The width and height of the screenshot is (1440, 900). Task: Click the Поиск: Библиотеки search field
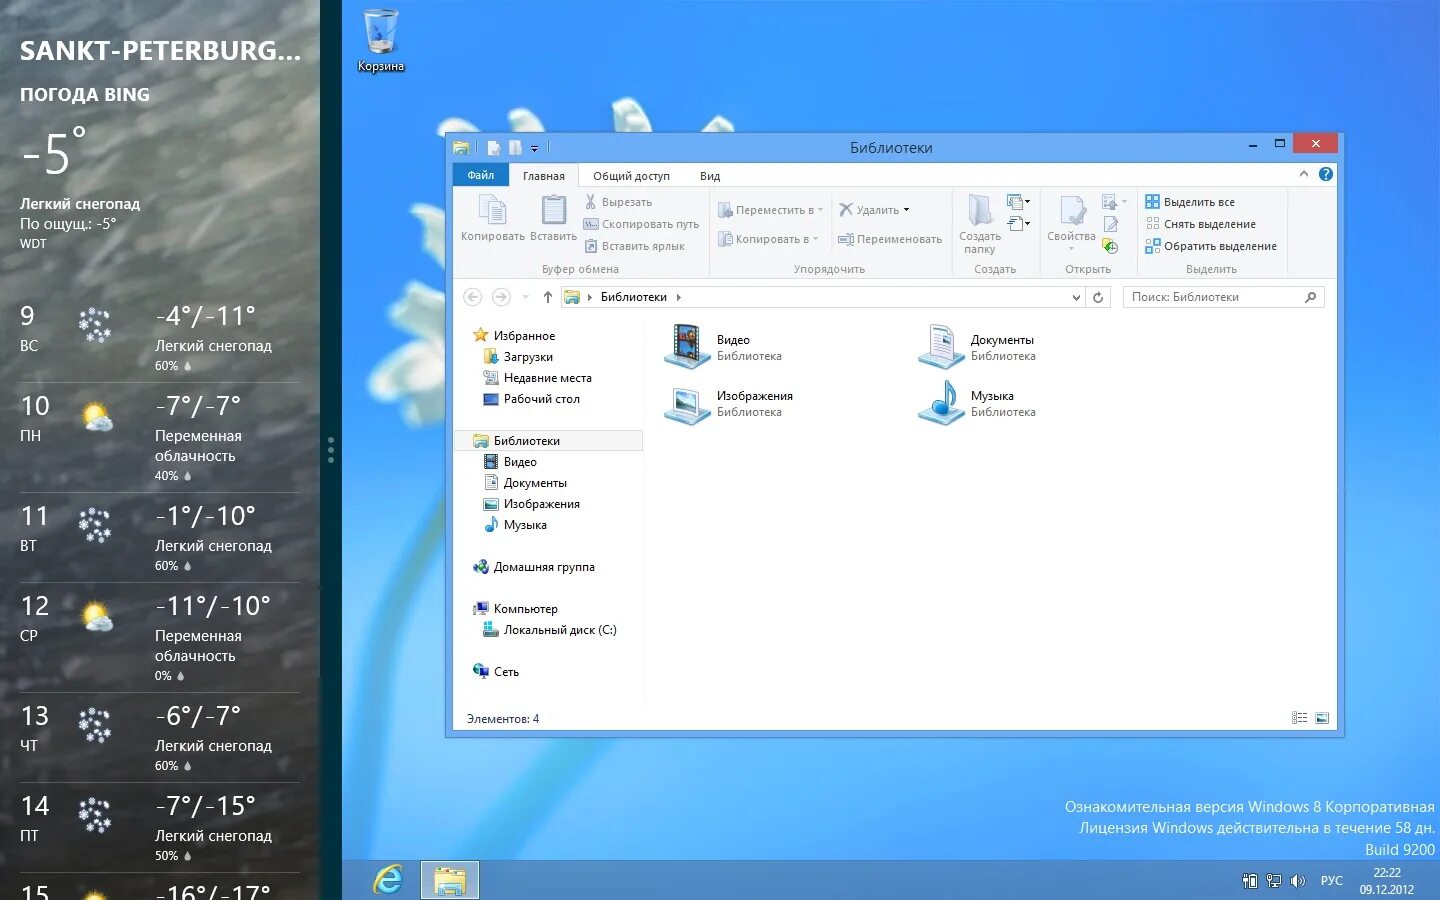tap(1223, 297)
